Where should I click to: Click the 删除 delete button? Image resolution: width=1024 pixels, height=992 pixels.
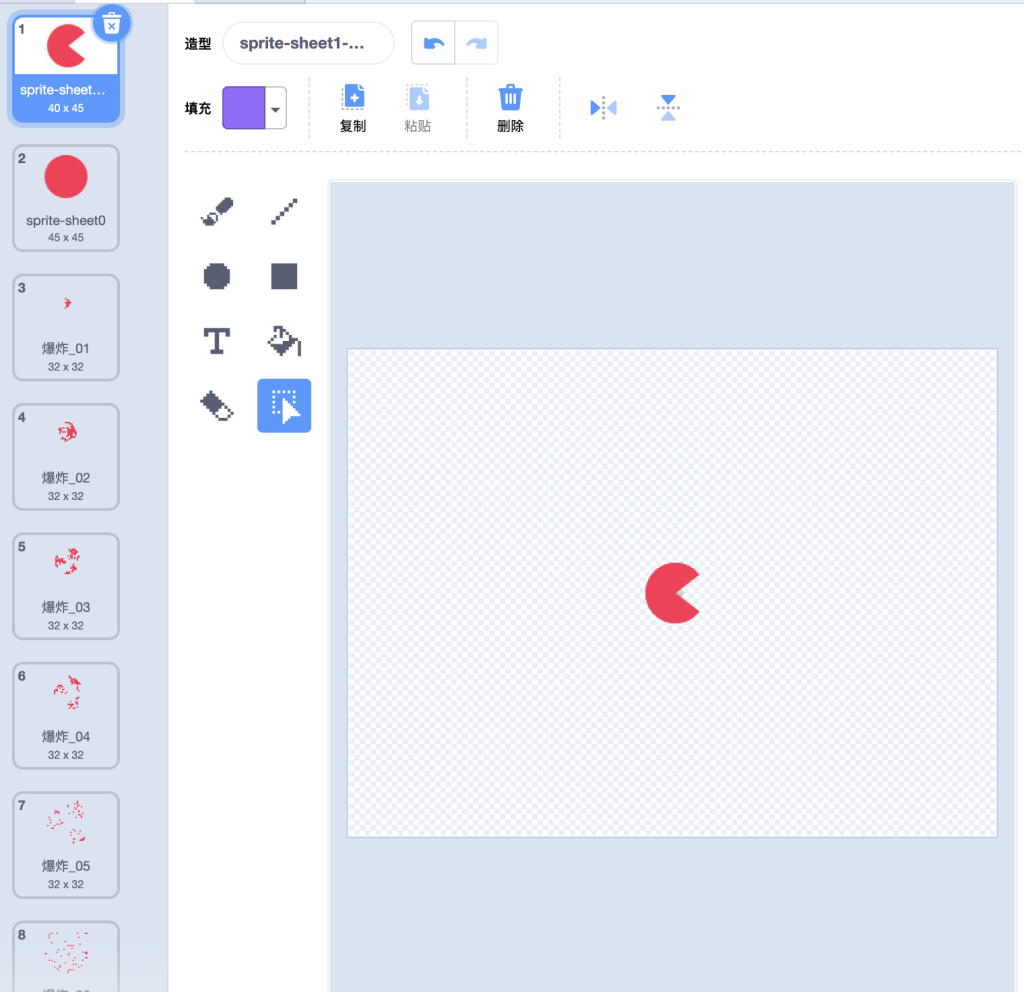click(x=511, y=108)
